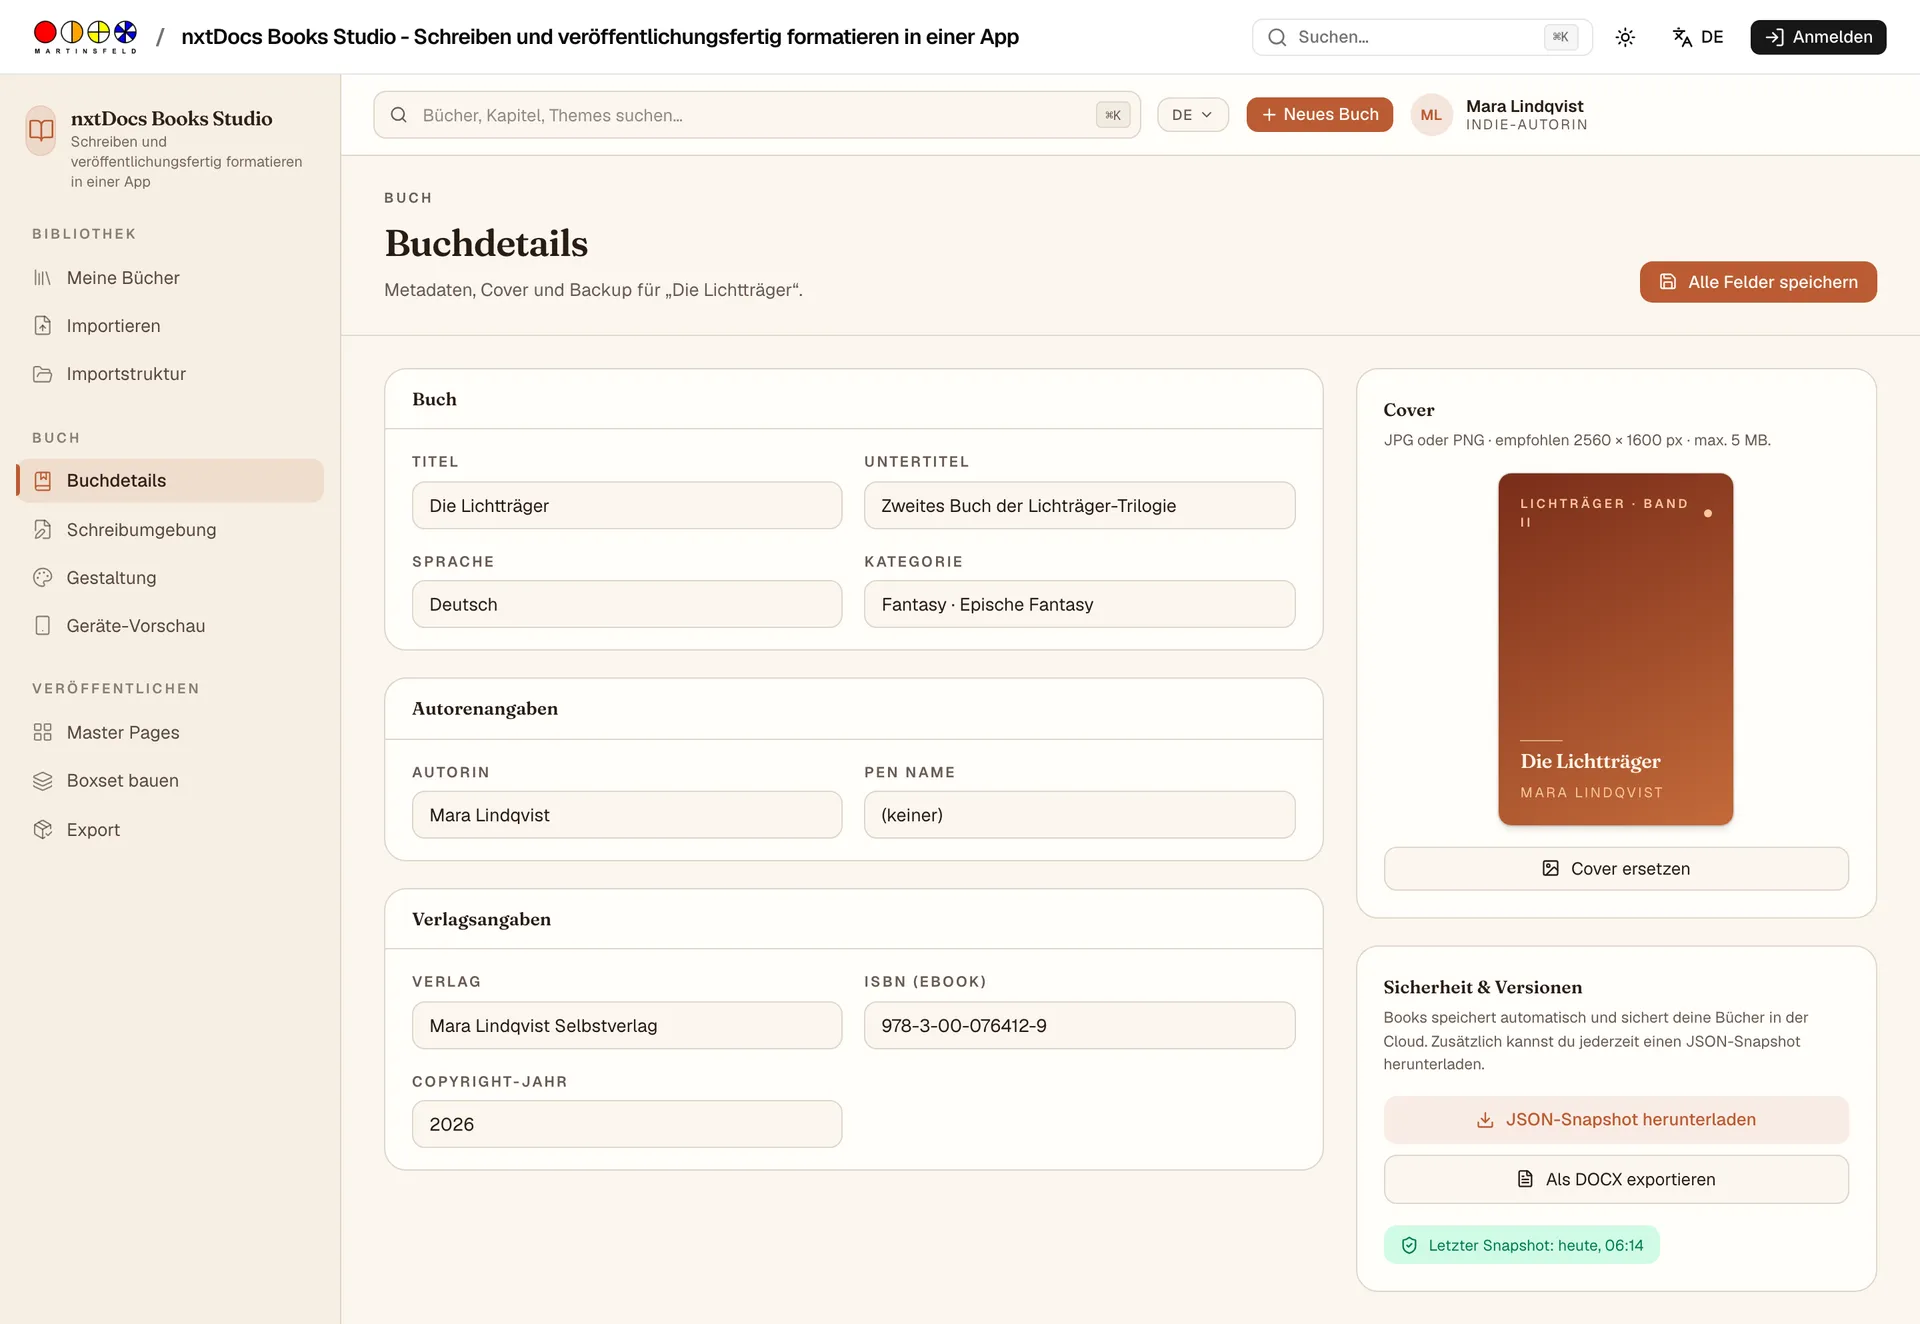Viewport: 1920px width, 1324px height.
Task: Focus Bücher, Kapitel, Themes suchen field
Action: tap(757, 115)
